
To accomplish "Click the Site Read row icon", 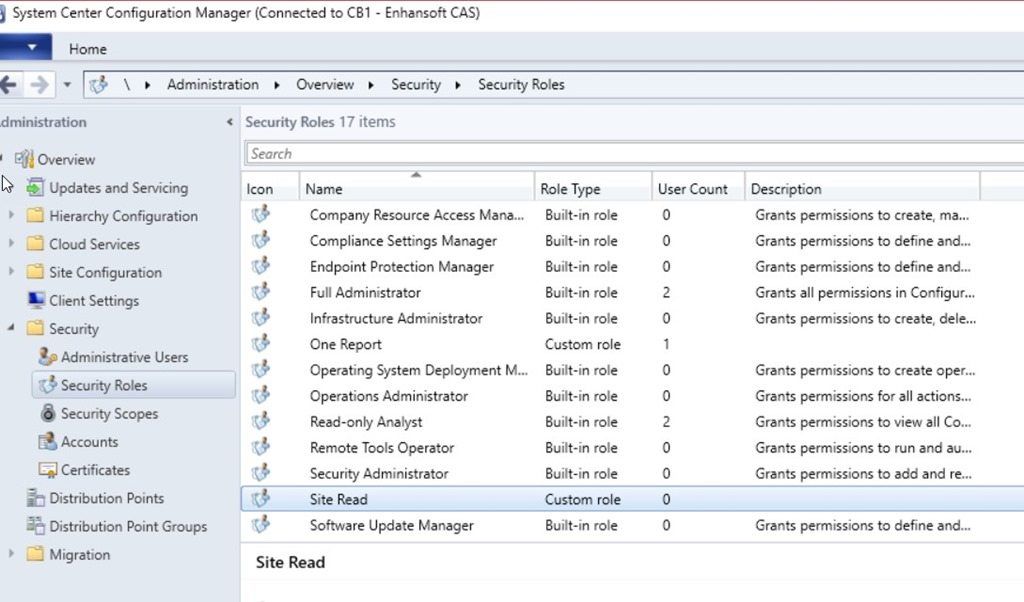I will click(261, 499).
